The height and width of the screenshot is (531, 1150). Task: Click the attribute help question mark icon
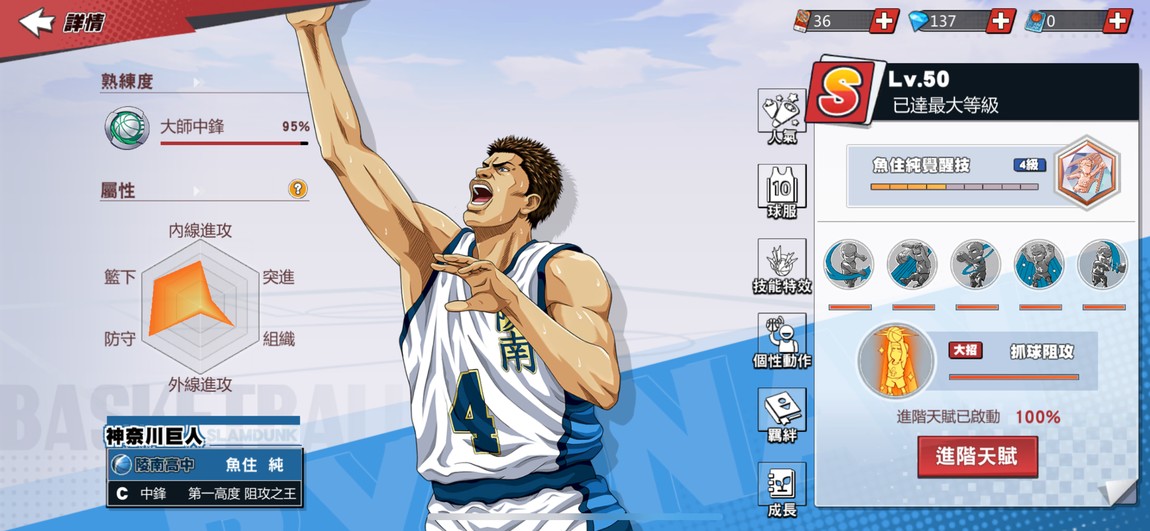[297, 189]
